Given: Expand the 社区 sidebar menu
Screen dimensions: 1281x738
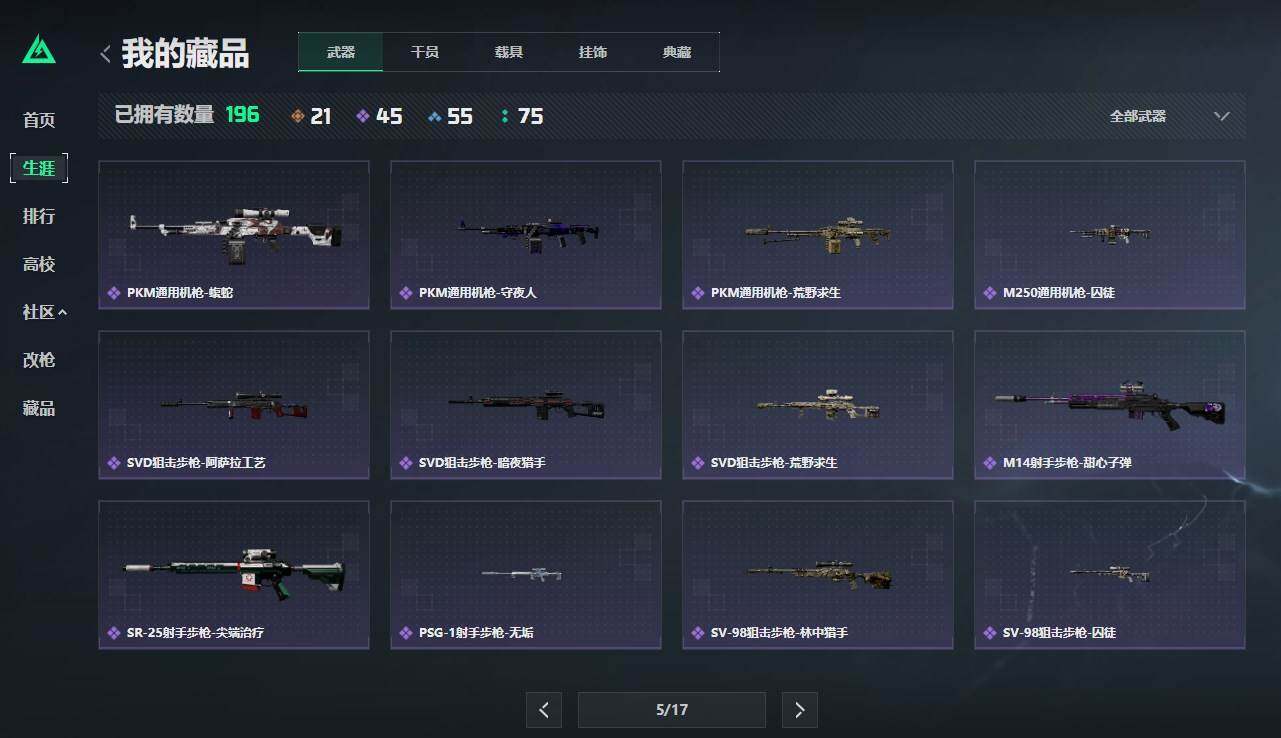Looking at the screenshot, I should point(44,312).
